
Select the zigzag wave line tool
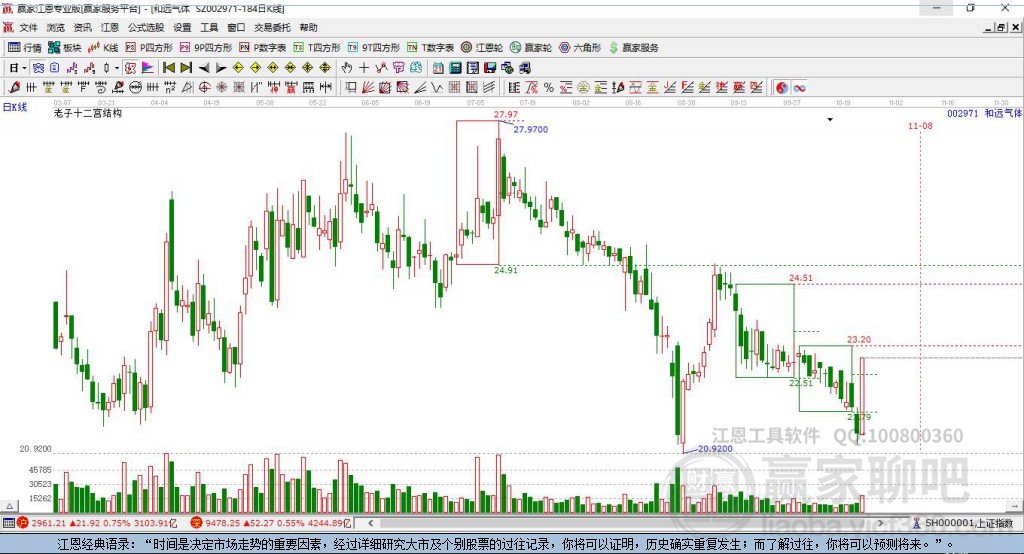pos(436,88)
